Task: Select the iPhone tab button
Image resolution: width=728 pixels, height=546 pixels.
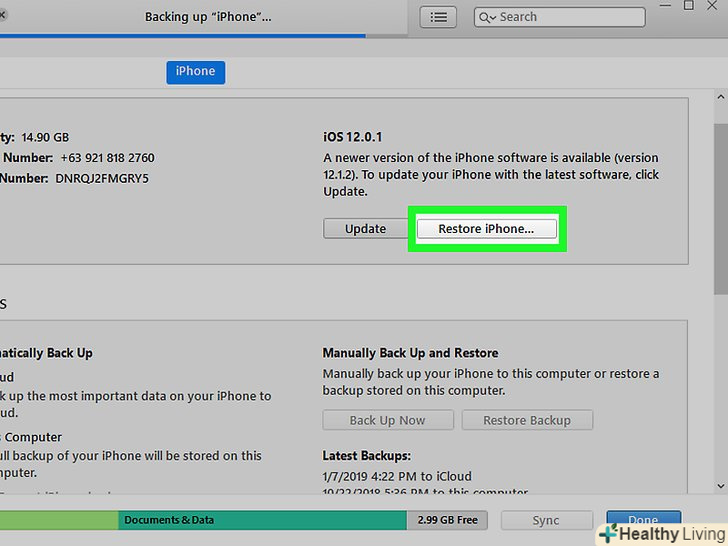Action: point(195,72)
